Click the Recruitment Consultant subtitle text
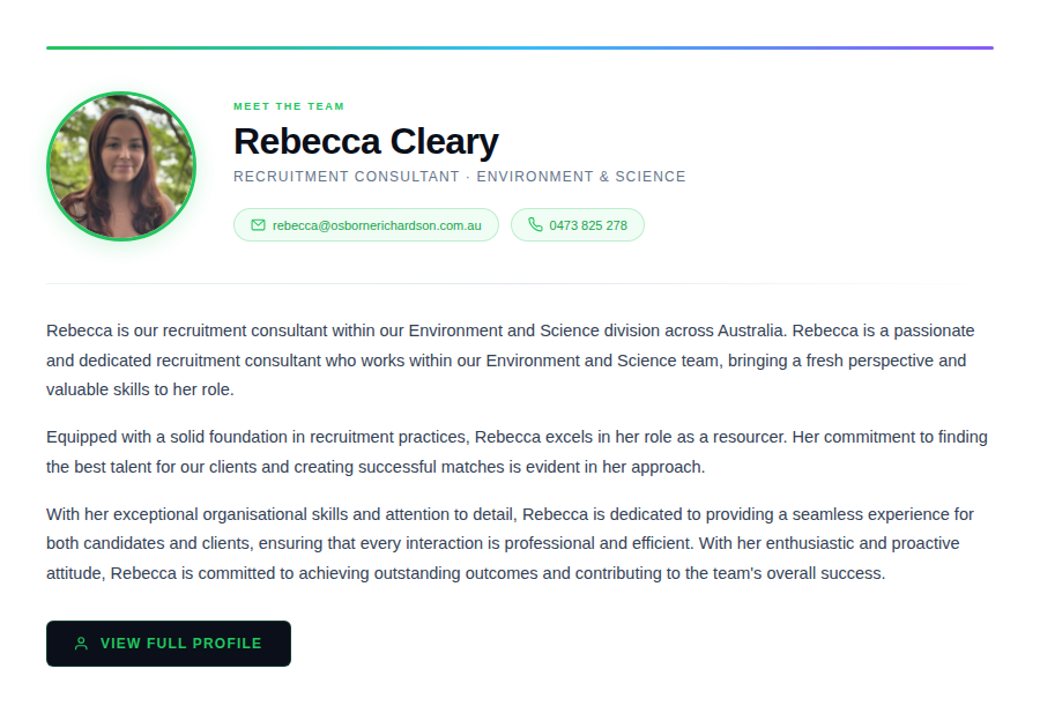1040x713 pixels. pyautogui.click(x=345, y=177)
